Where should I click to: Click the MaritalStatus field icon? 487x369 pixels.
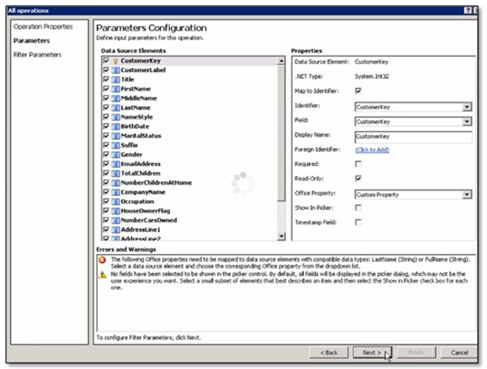click(115, 136)
